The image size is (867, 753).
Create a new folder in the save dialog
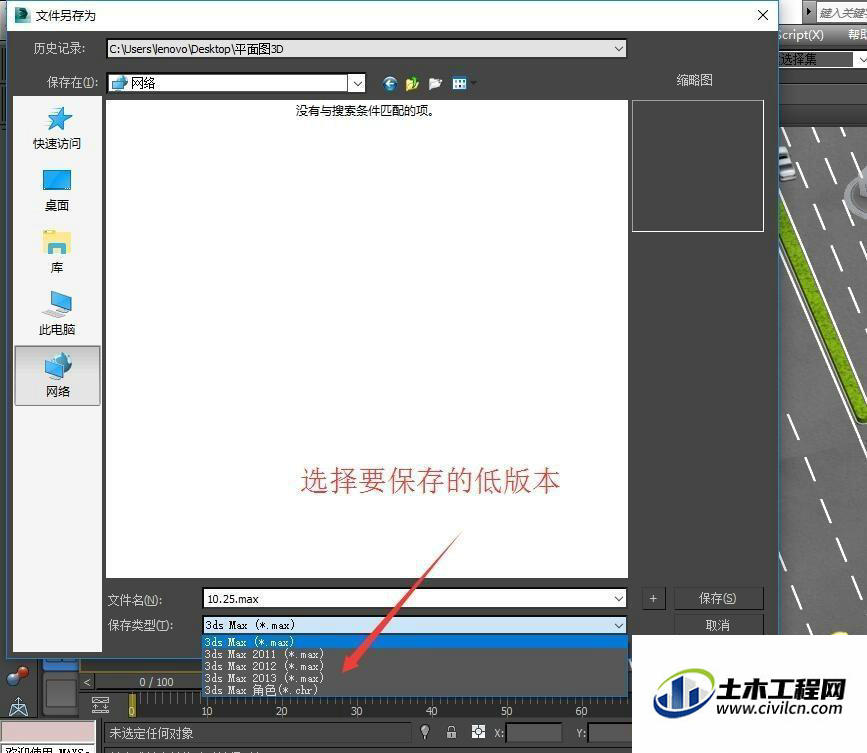435,83
